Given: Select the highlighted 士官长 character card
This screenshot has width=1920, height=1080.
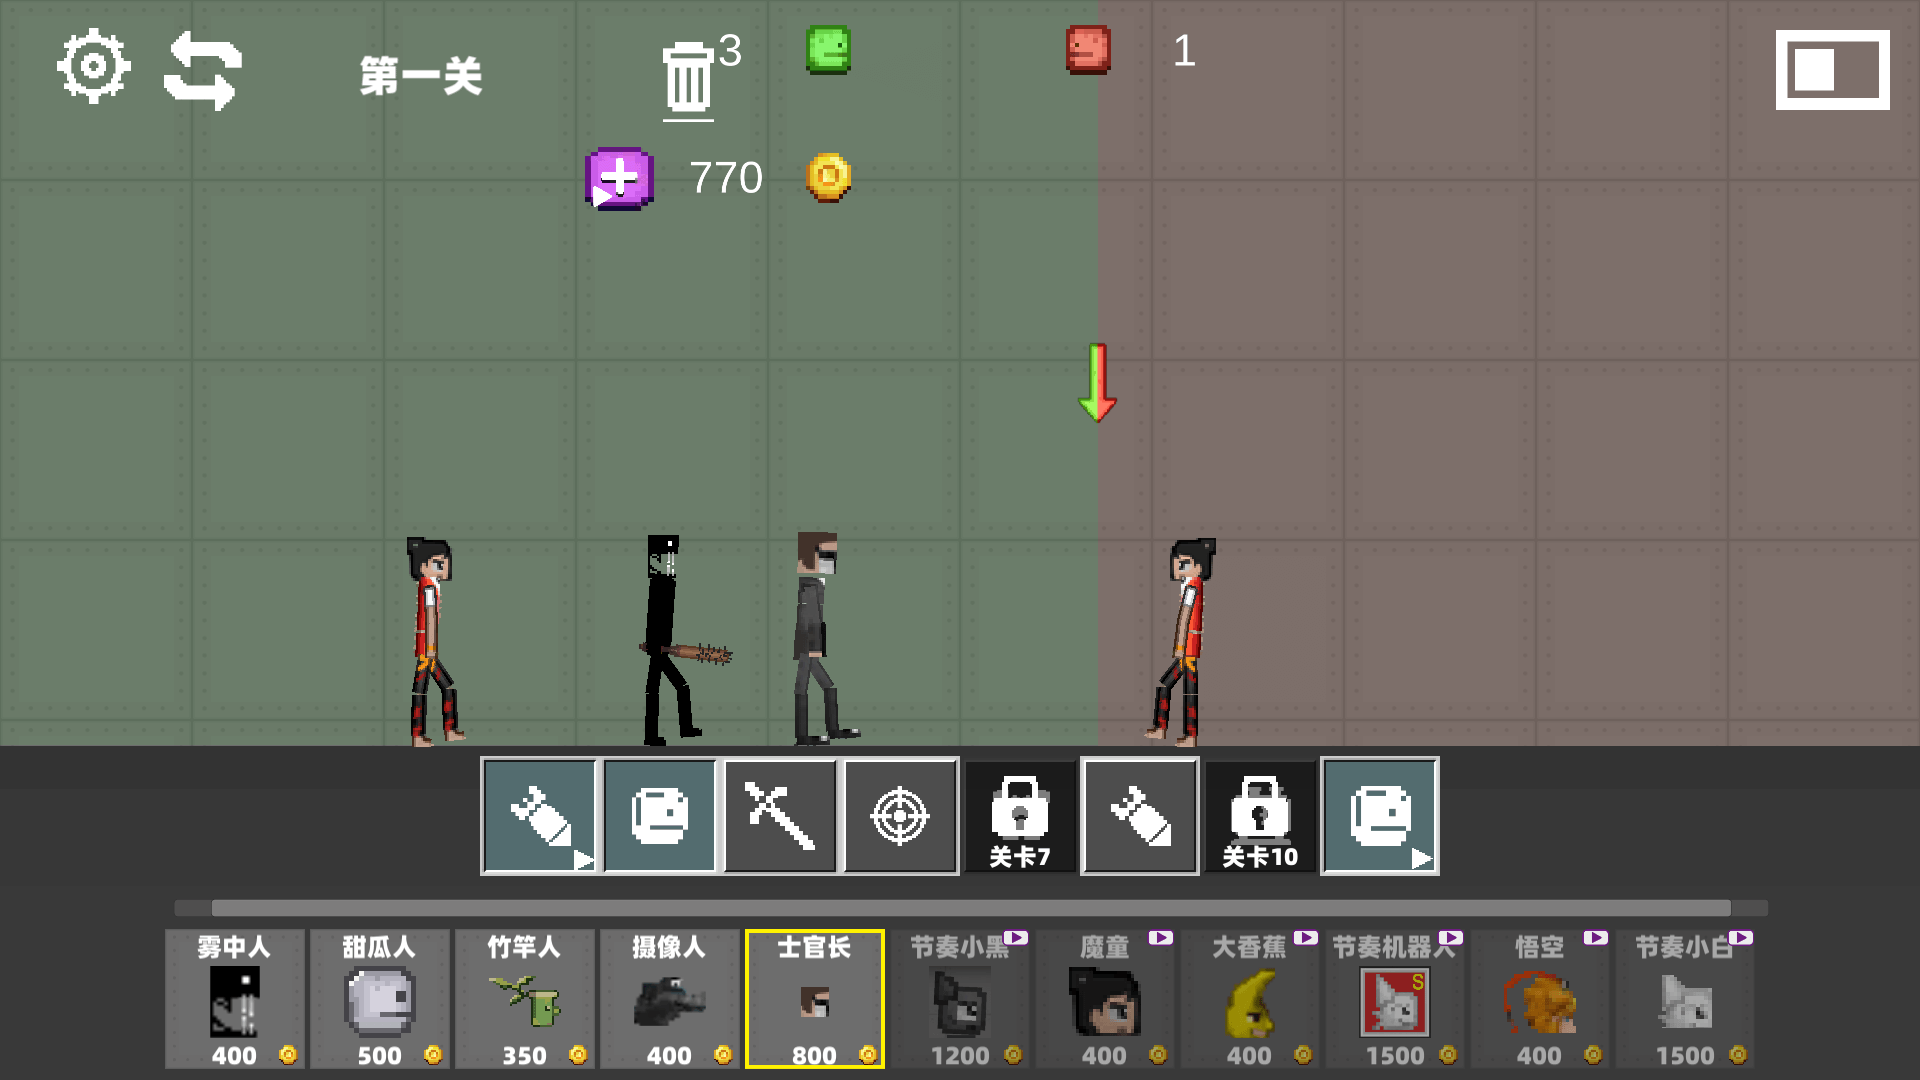Looking at the screenshot, I should (x=815, y=999).
